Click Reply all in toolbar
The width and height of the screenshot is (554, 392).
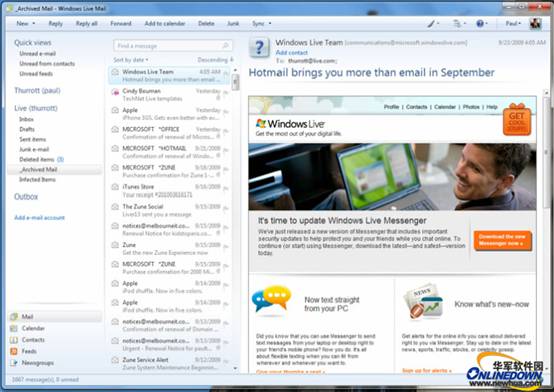87,24
